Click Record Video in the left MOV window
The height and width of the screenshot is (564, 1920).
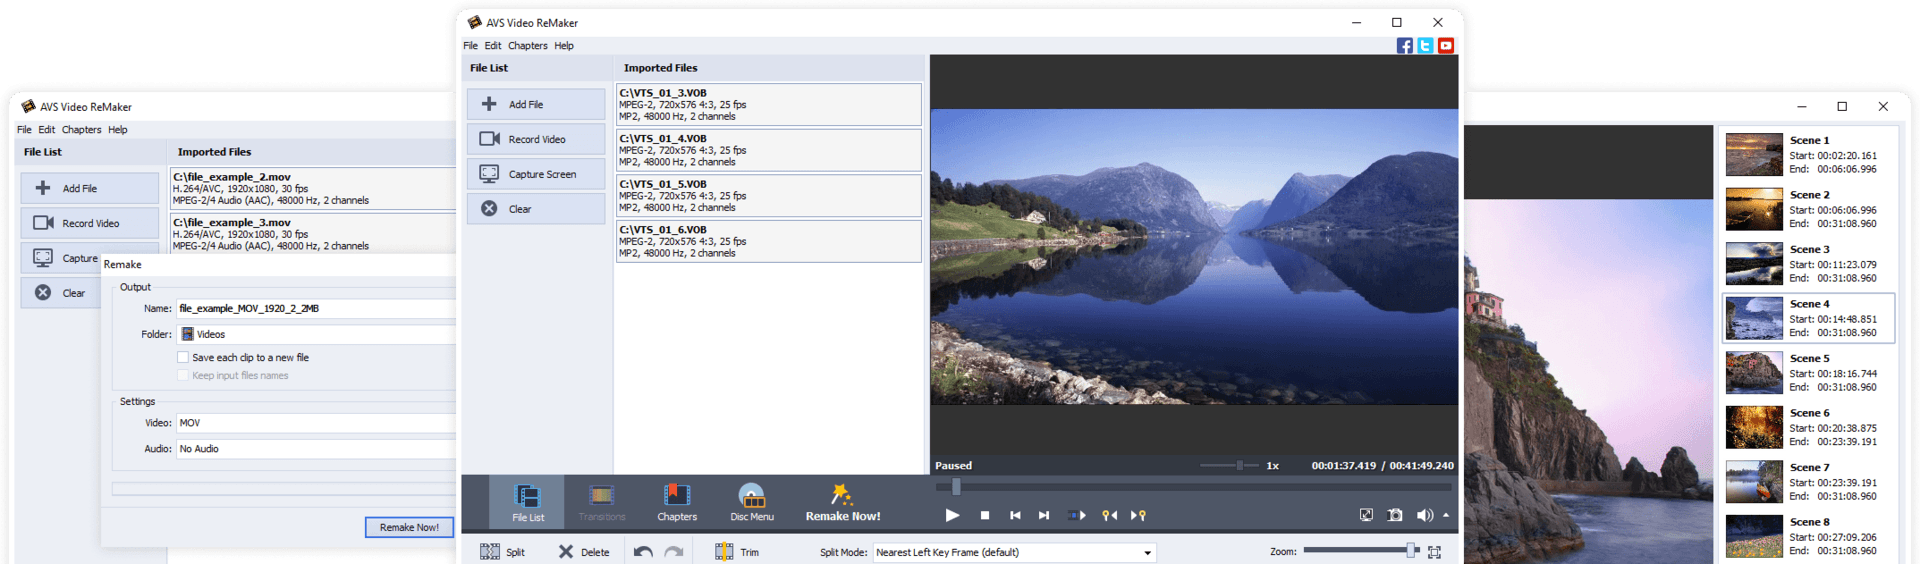coord(90,223)
